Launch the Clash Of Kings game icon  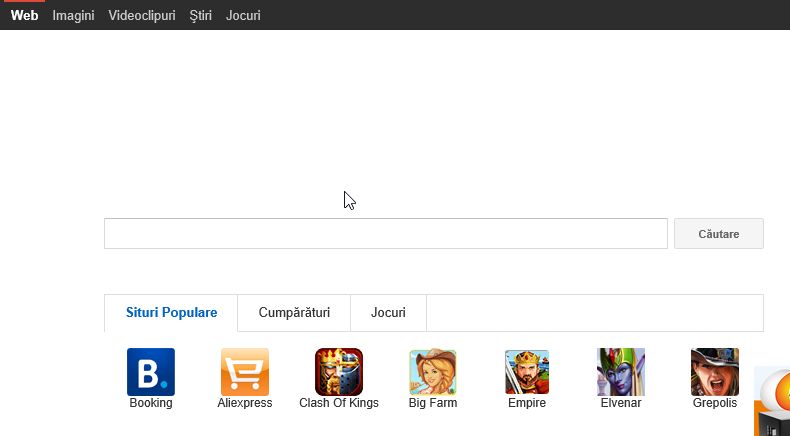(339, 372)
